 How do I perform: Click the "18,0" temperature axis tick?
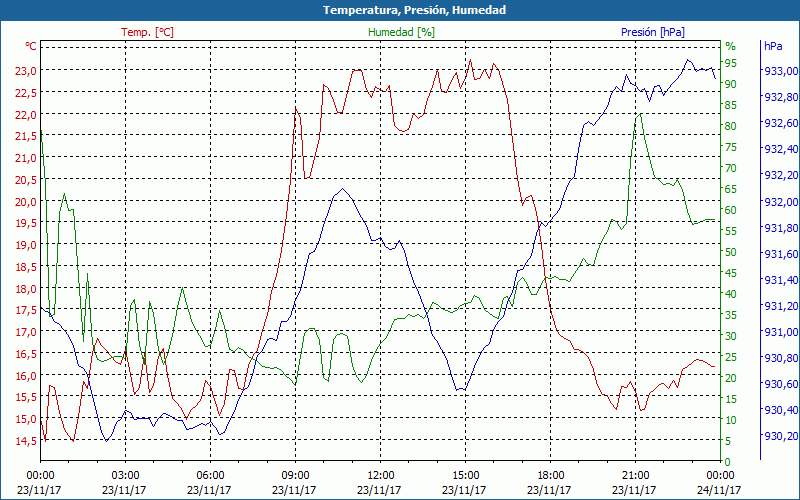(24, 289)
